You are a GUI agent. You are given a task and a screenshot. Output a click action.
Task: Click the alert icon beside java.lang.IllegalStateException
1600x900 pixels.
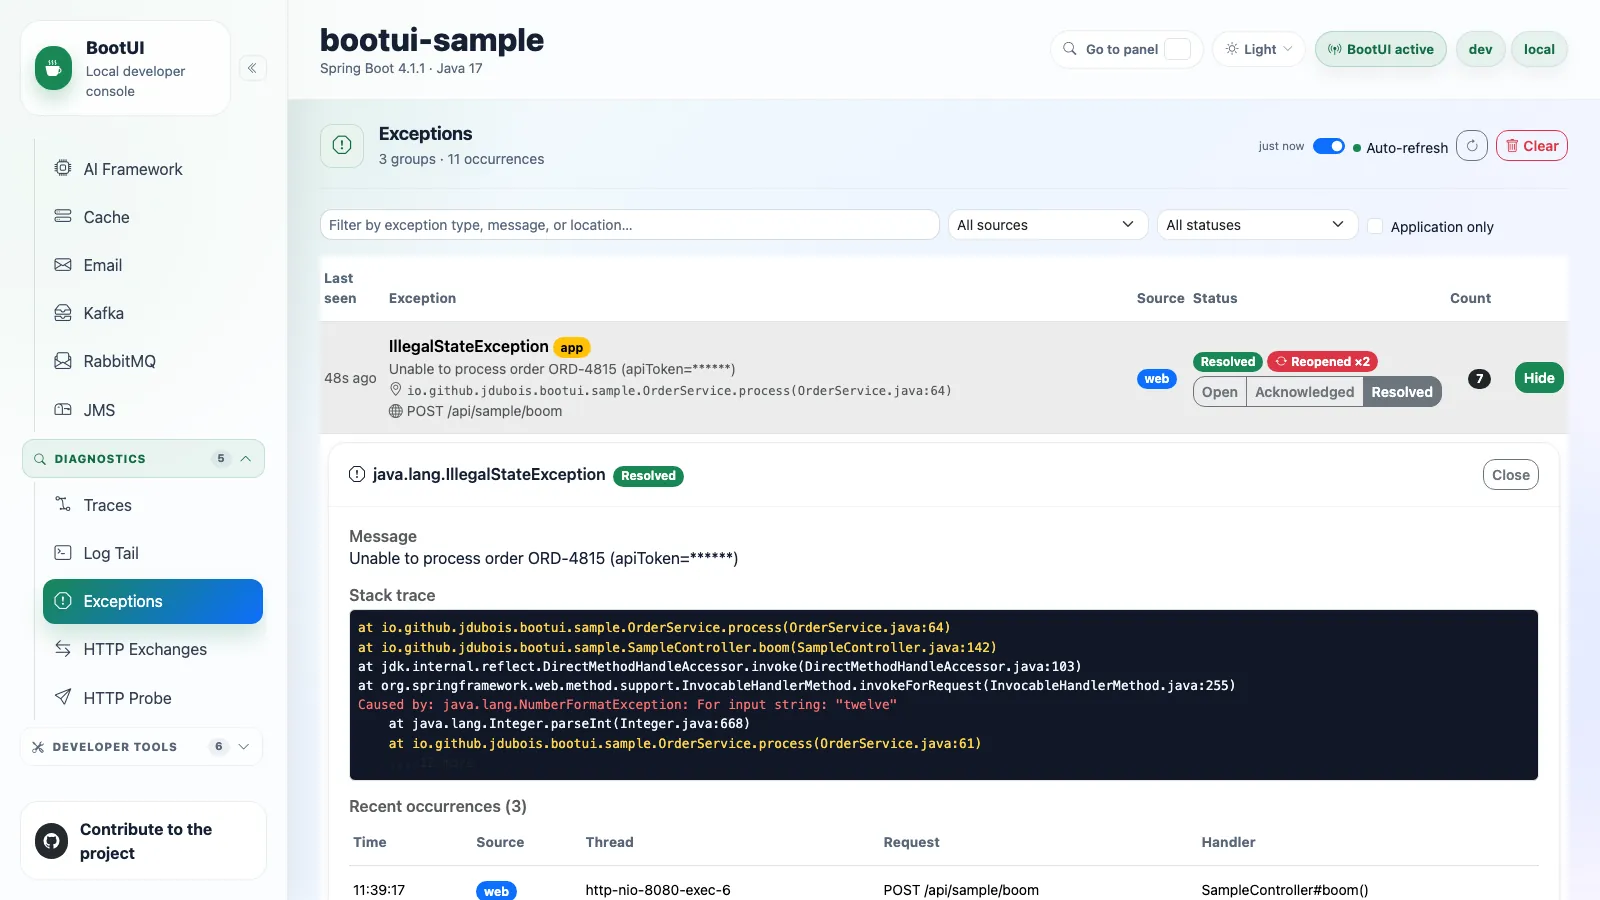point(357,474)
